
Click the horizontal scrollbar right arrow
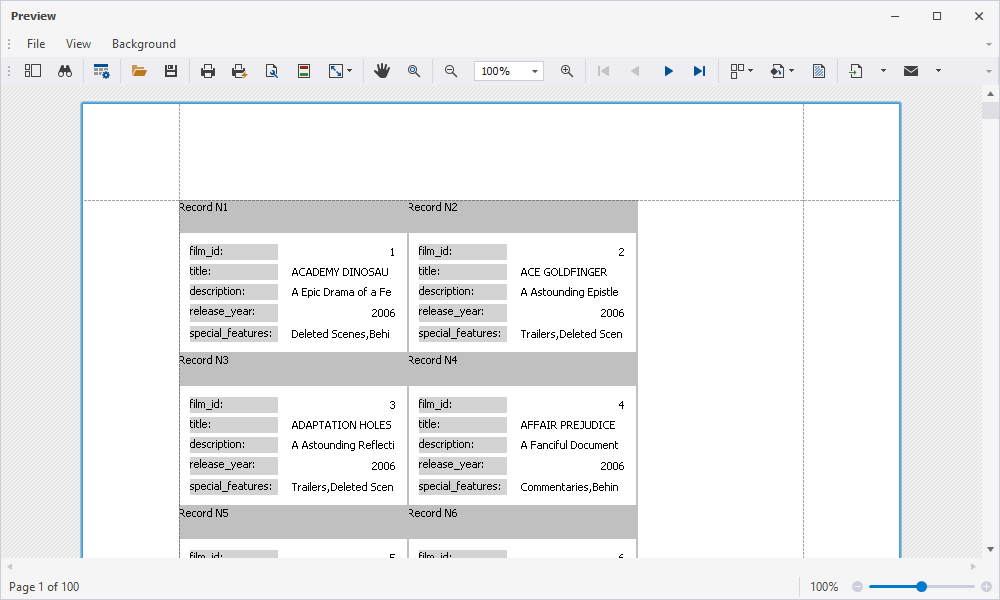point(973,566)
